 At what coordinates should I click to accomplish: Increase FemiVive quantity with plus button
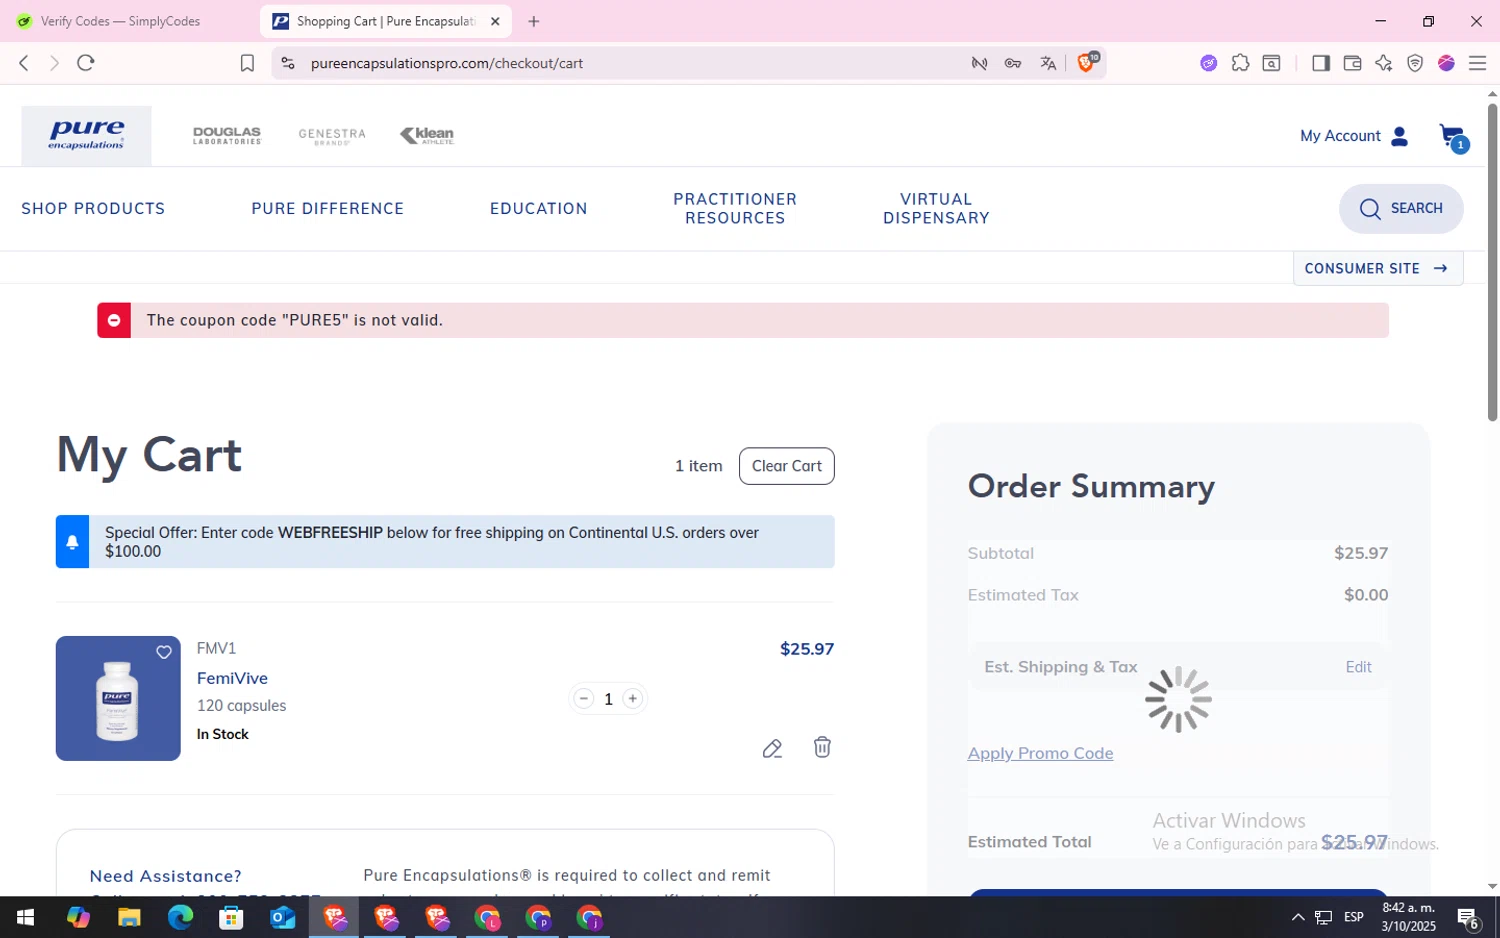pyautogui.click(x=632, y=699)
